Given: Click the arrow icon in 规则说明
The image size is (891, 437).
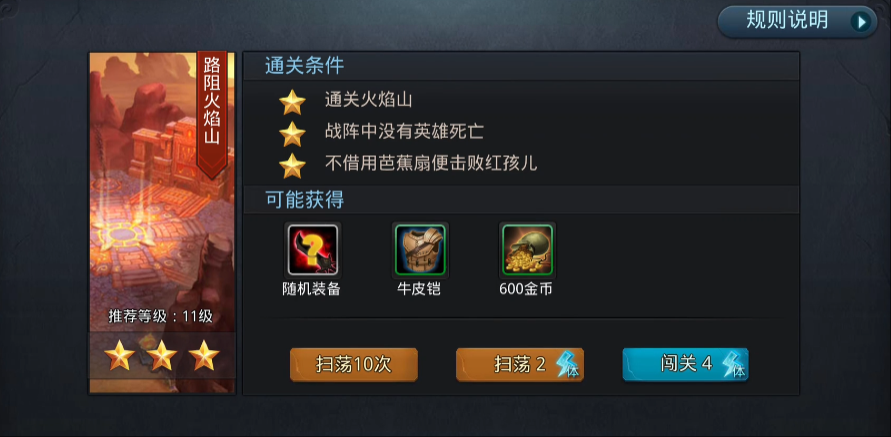Looking at the screenshot, I should [861, 22].
